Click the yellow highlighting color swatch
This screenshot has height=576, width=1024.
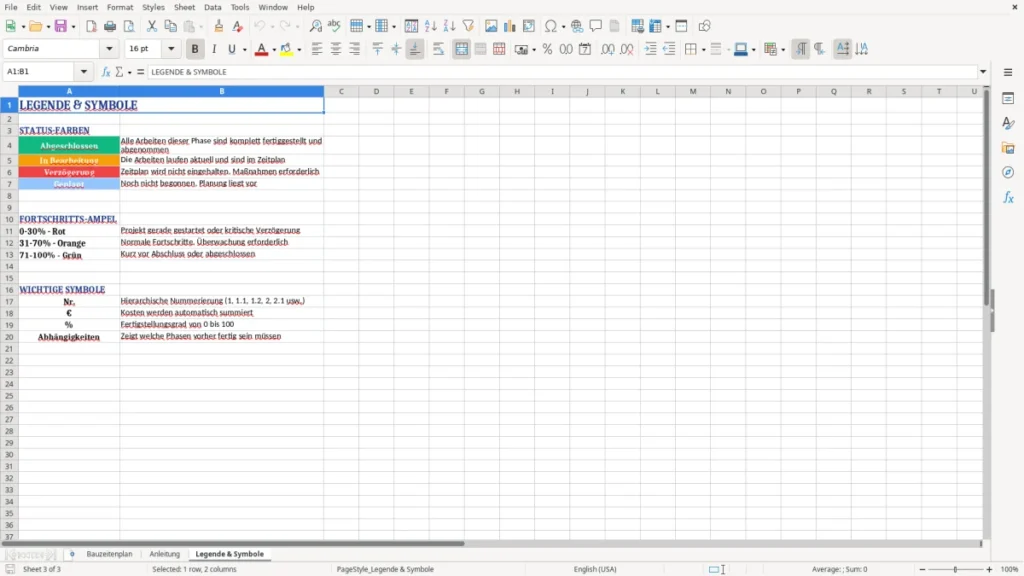[x=287, y=49]
